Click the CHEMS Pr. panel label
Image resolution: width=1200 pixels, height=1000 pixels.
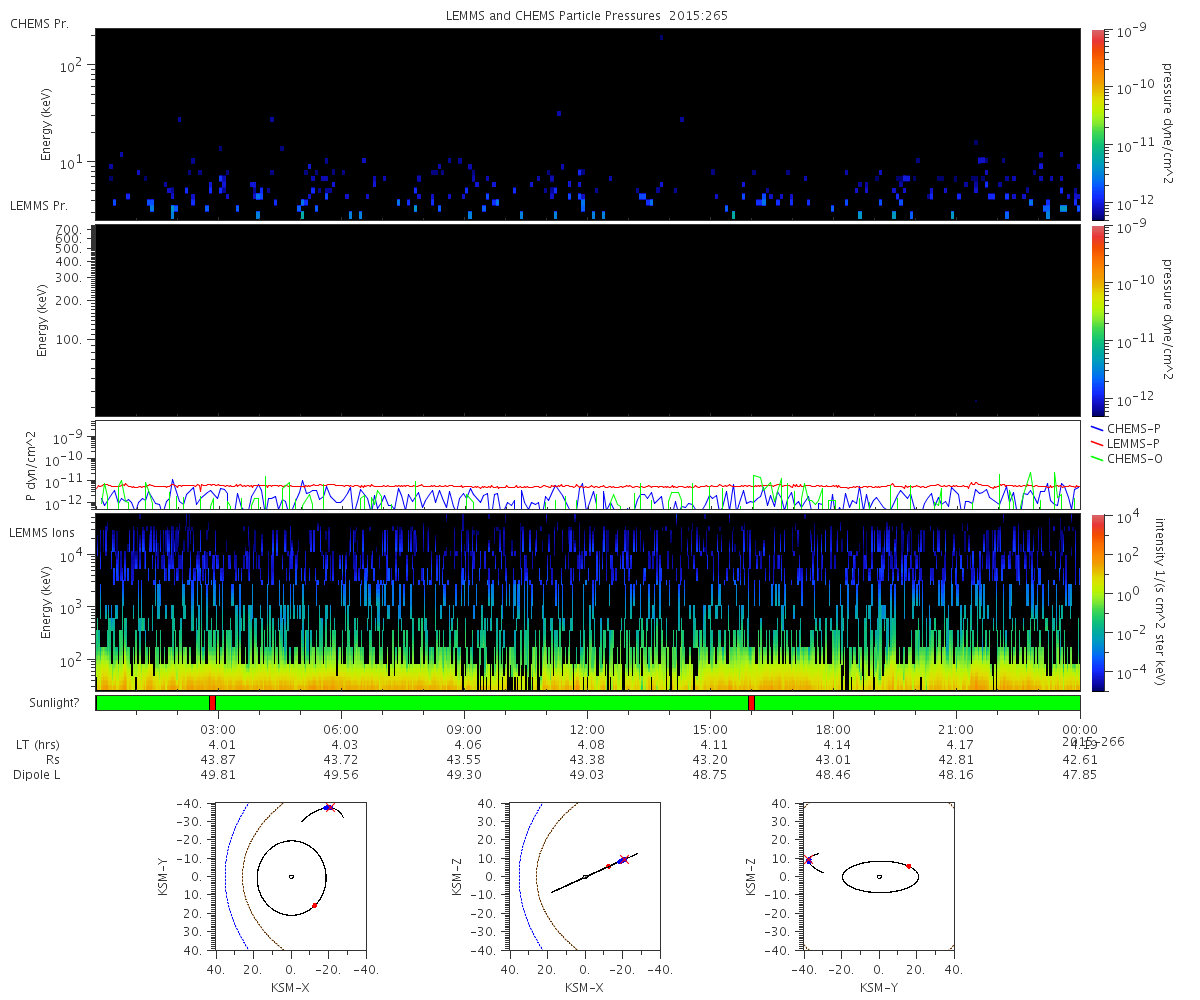(x=39, y=23)
